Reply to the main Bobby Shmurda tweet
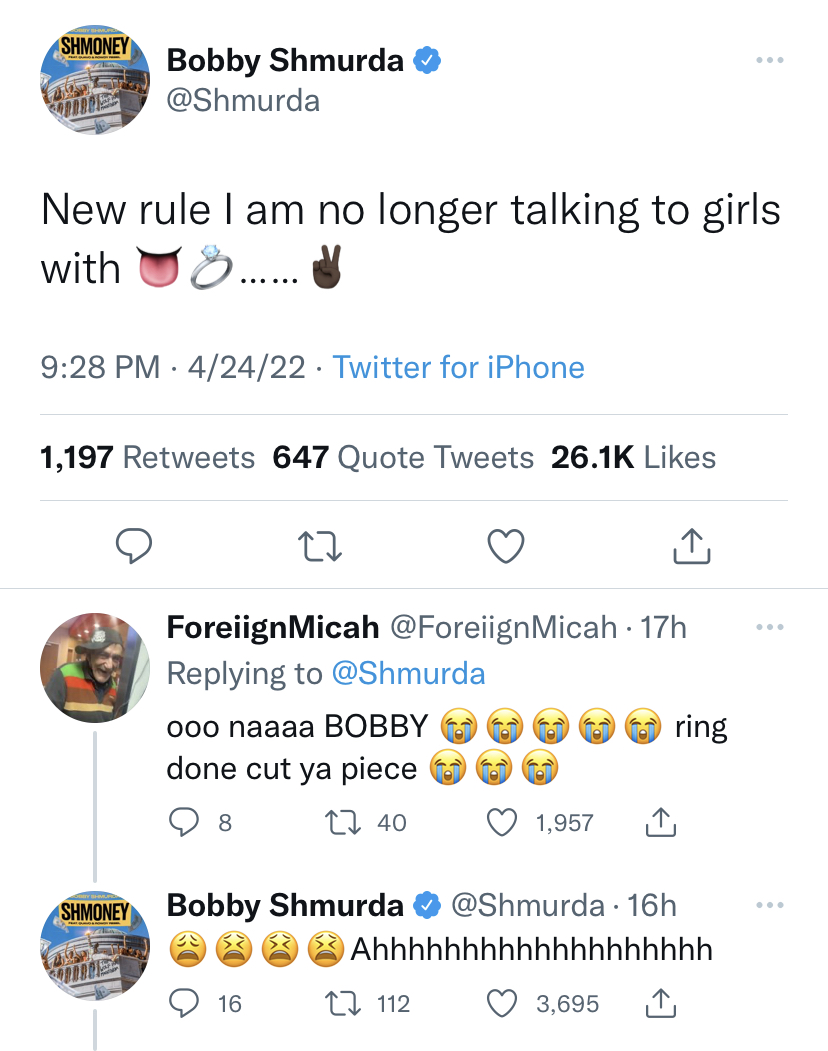 tap(133, 546)
